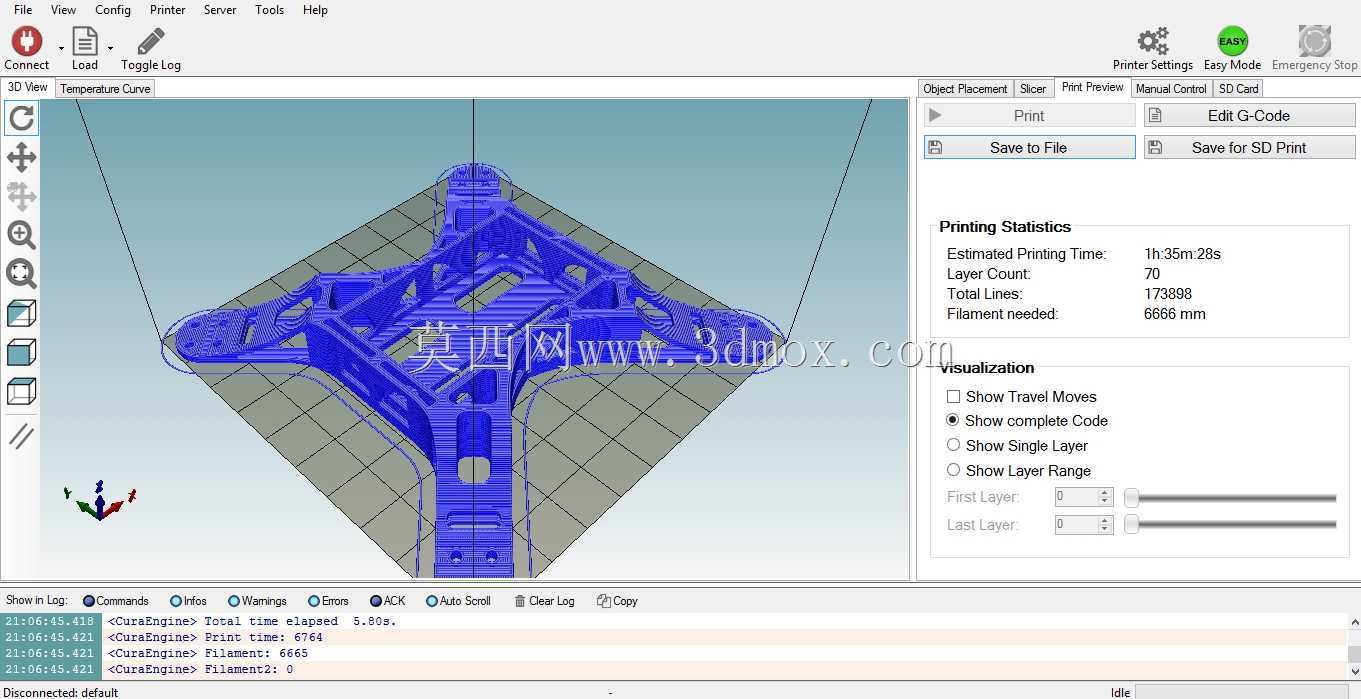This screenshot has height=699, width=1361.
Task: Open the Config menu
Action: pos(113,10)
